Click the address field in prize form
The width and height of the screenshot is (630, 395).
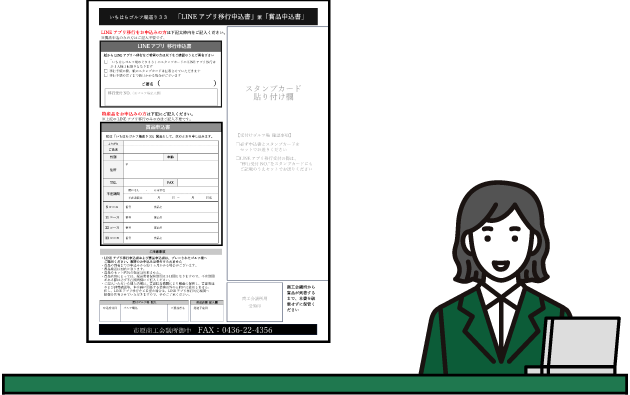click(171, 170)
